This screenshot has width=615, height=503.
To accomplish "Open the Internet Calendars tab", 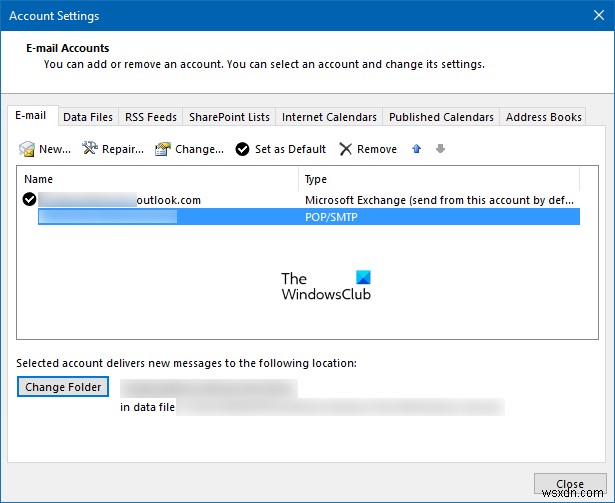I will [329, 117].
